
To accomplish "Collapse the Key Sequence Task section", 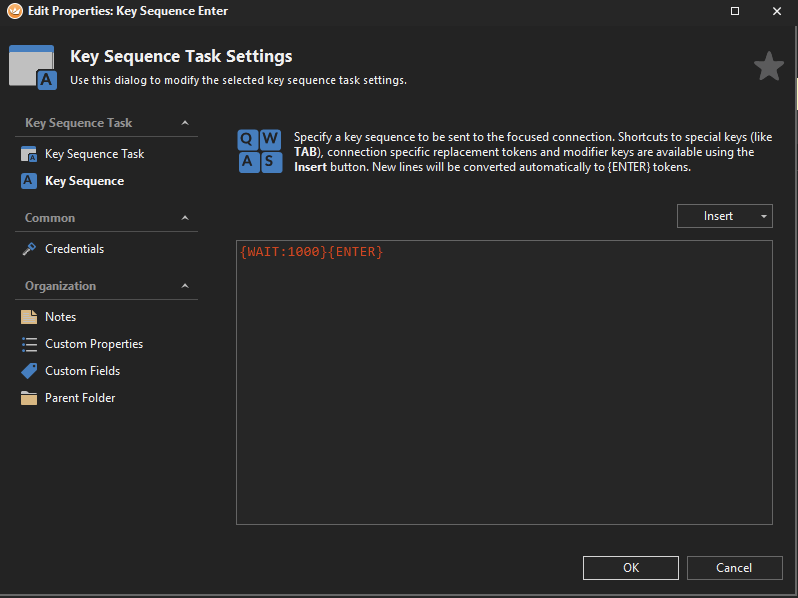I will (185, 123).
